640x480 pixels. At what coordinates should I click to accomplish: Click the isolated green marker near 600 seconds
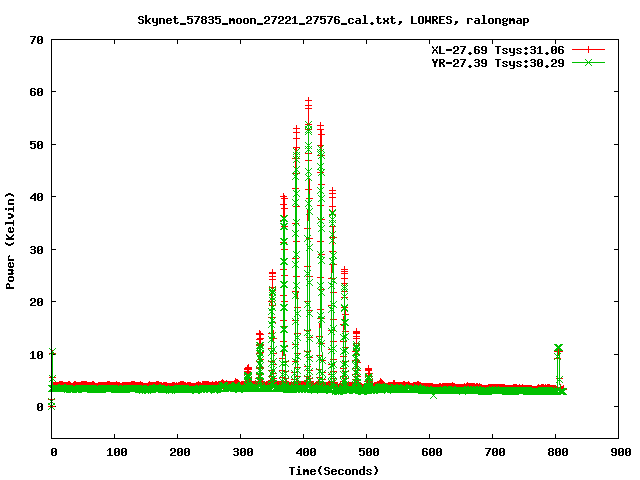(433, 396)
